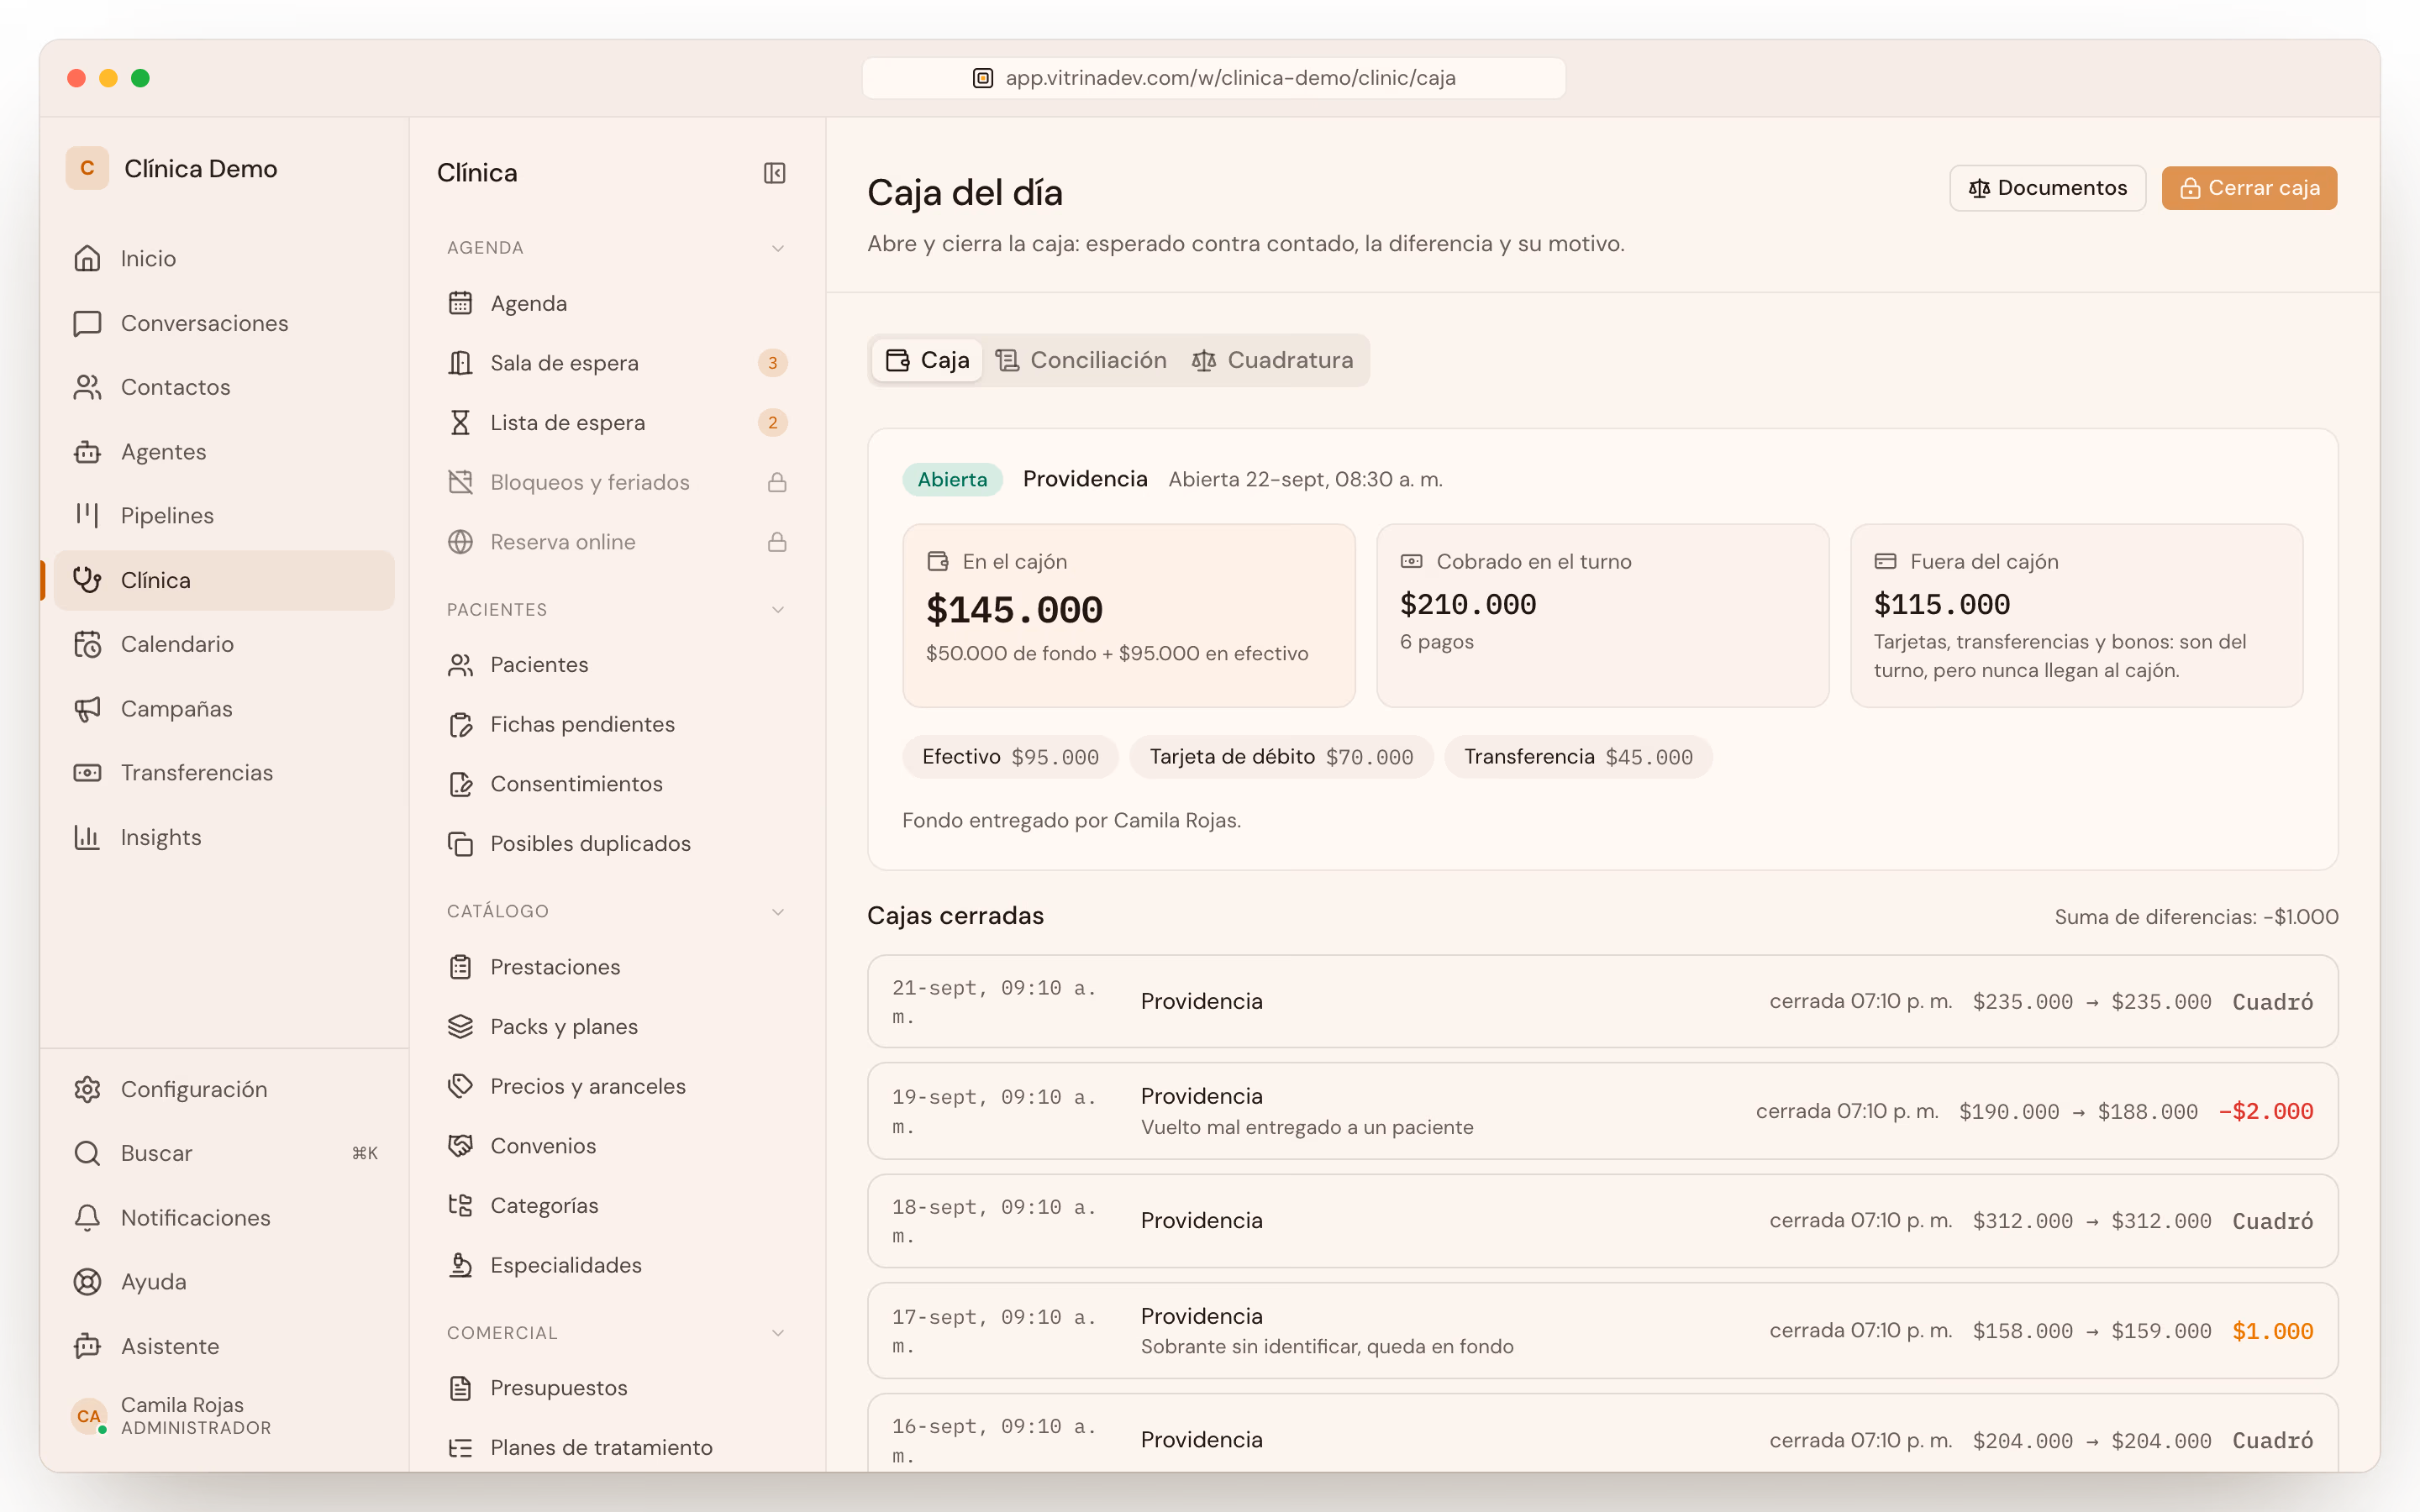Open the Asistente bot icon
The image size is (2420, 1512).
(87, 1346)
